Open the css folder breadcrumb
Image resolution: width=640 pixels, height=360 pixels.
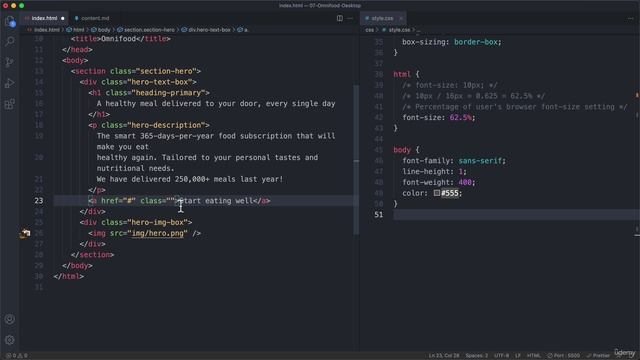click(x=369, y=30)
